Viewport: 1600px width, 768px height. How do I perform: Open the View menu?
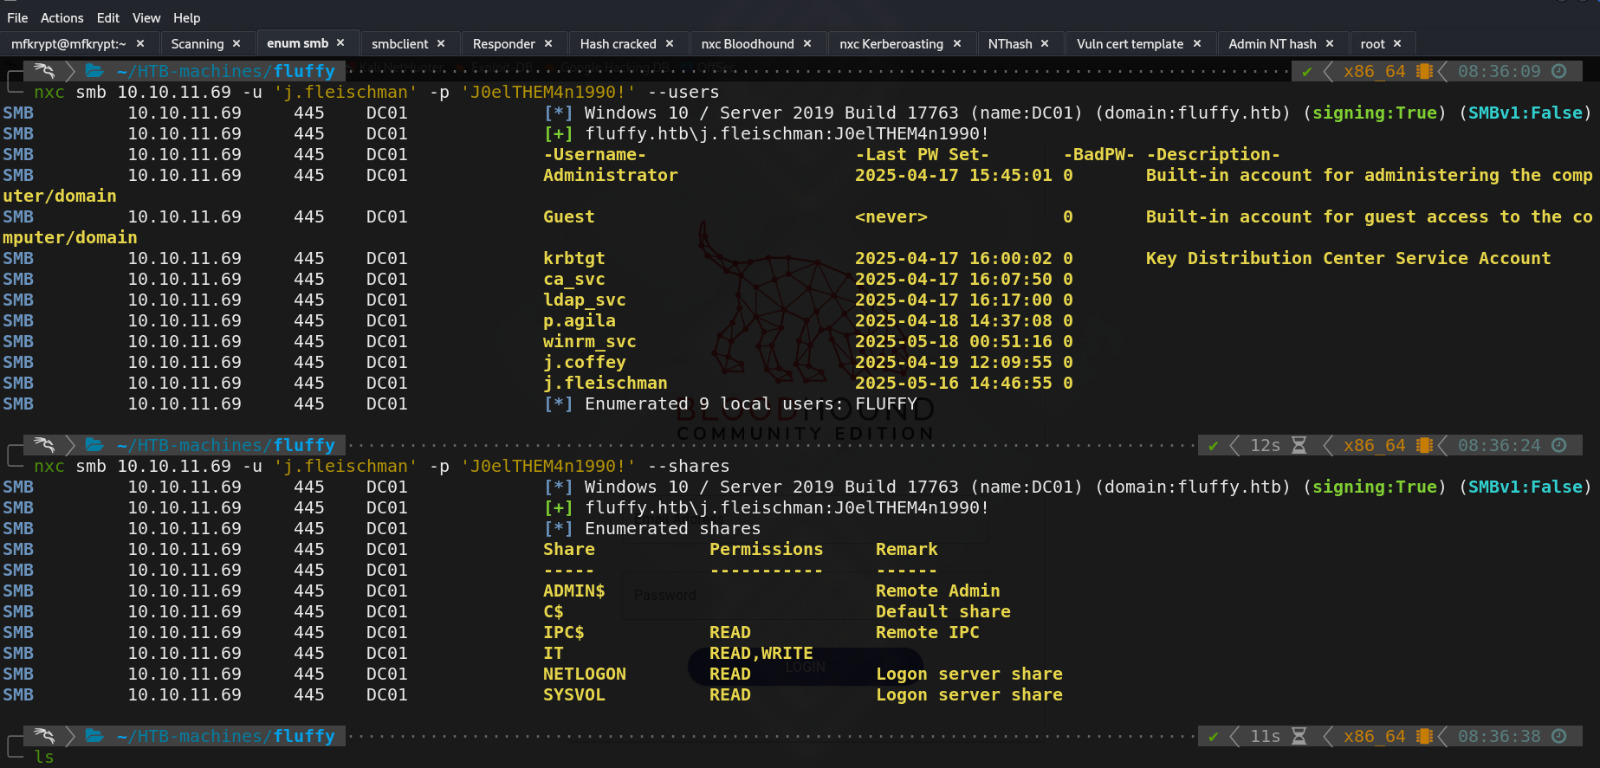tap(146, 18)
